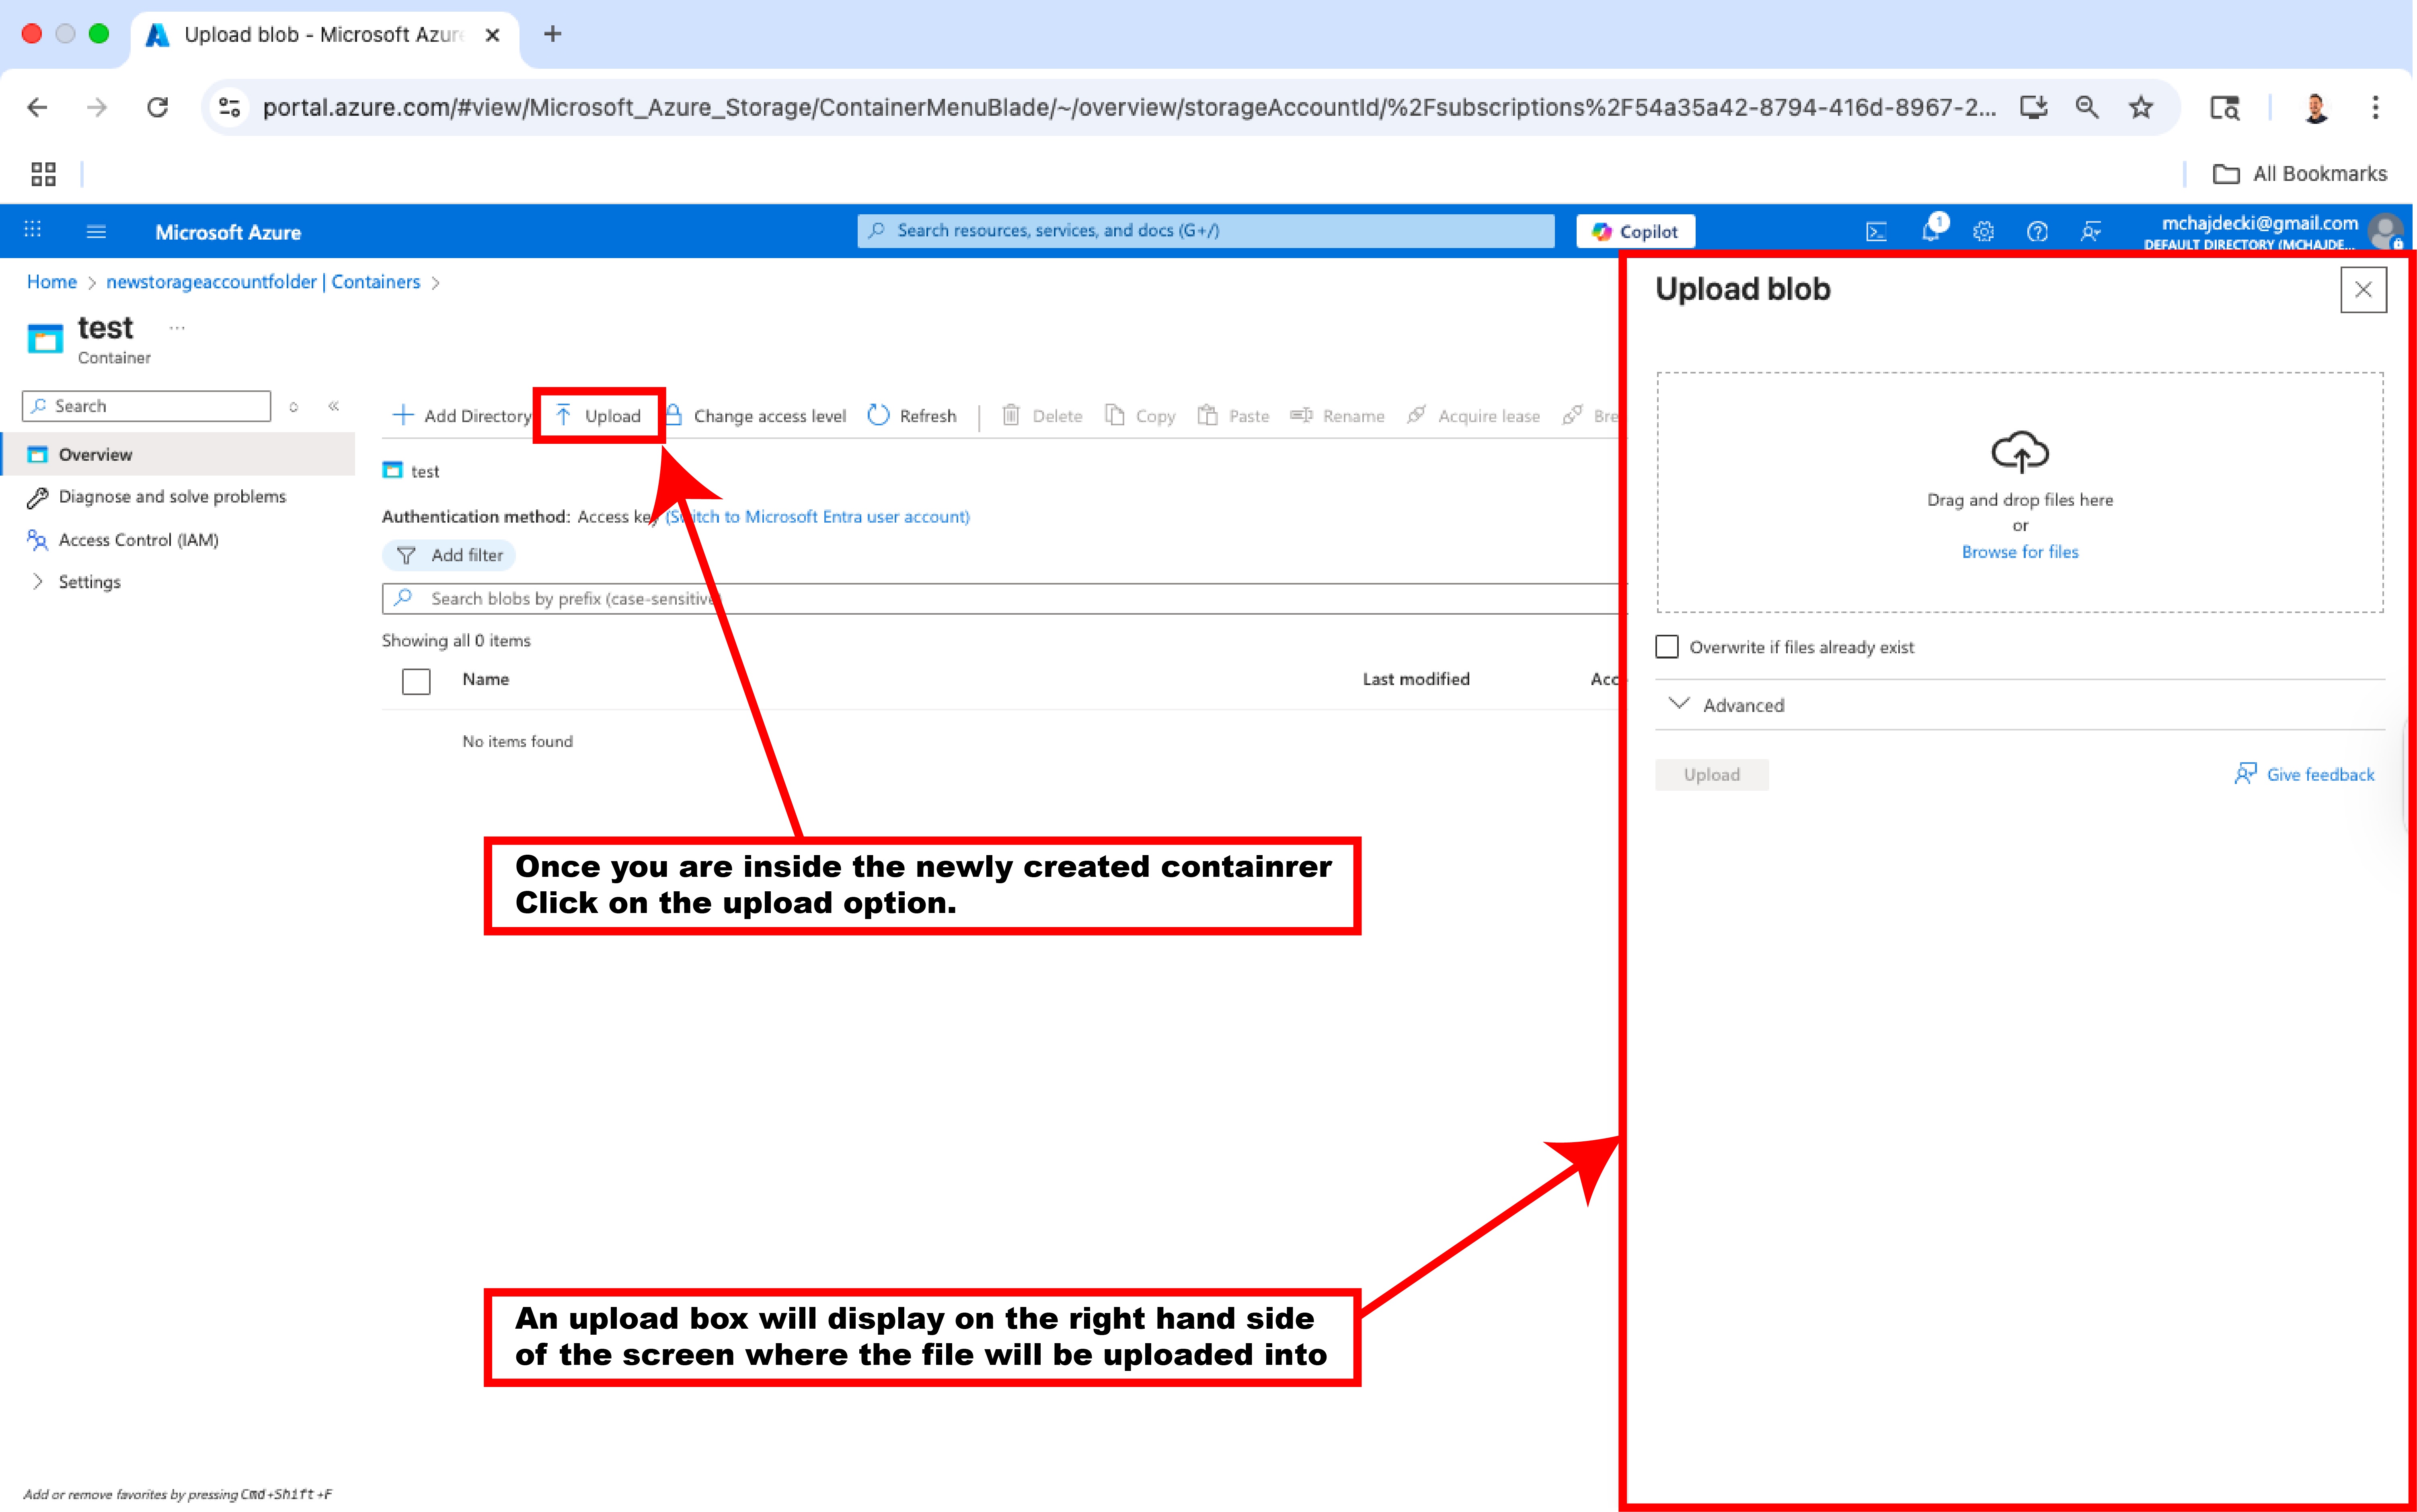Click the expand/collapse icon beside menu search
This screenshot has height=1512, width=2417.
(x=294, y=407)
